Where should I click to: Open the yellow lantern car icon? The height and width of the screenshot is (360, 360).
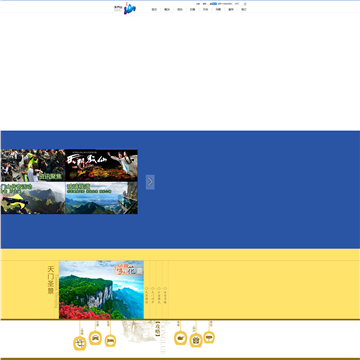tap(95, 338)
